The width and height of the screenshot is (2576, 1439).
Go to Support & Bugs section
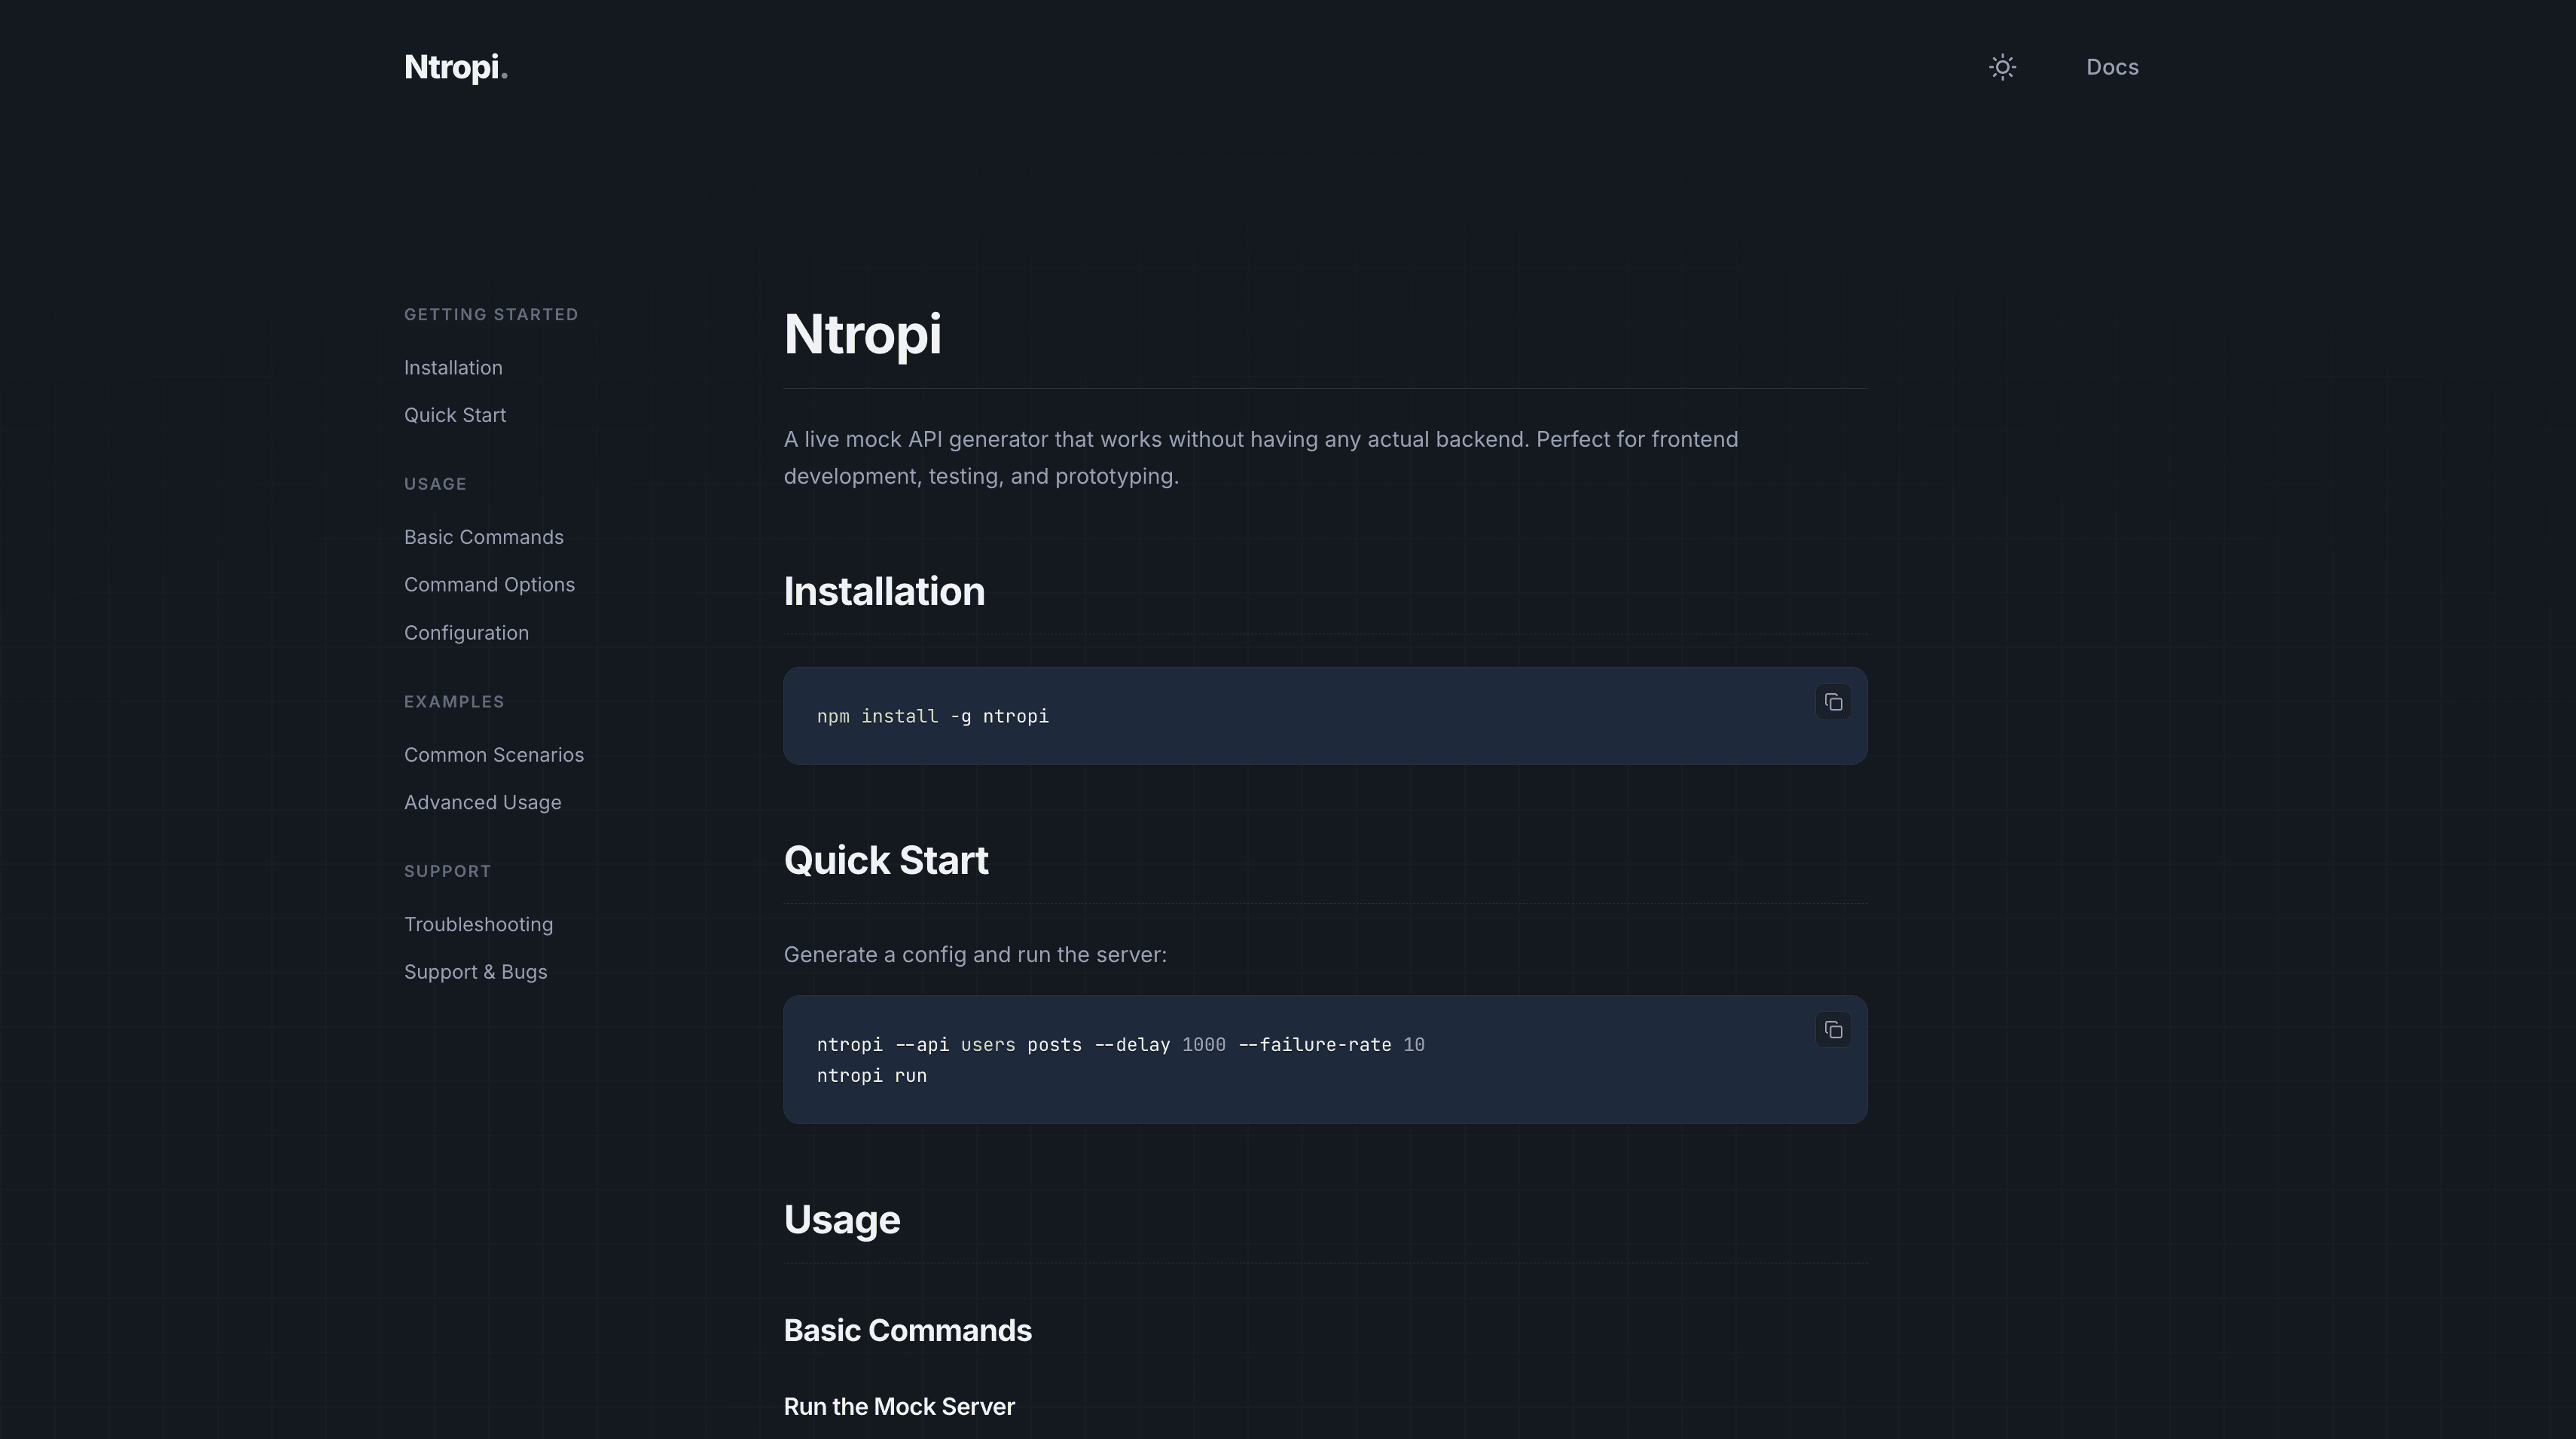click(x=476, y=971)
